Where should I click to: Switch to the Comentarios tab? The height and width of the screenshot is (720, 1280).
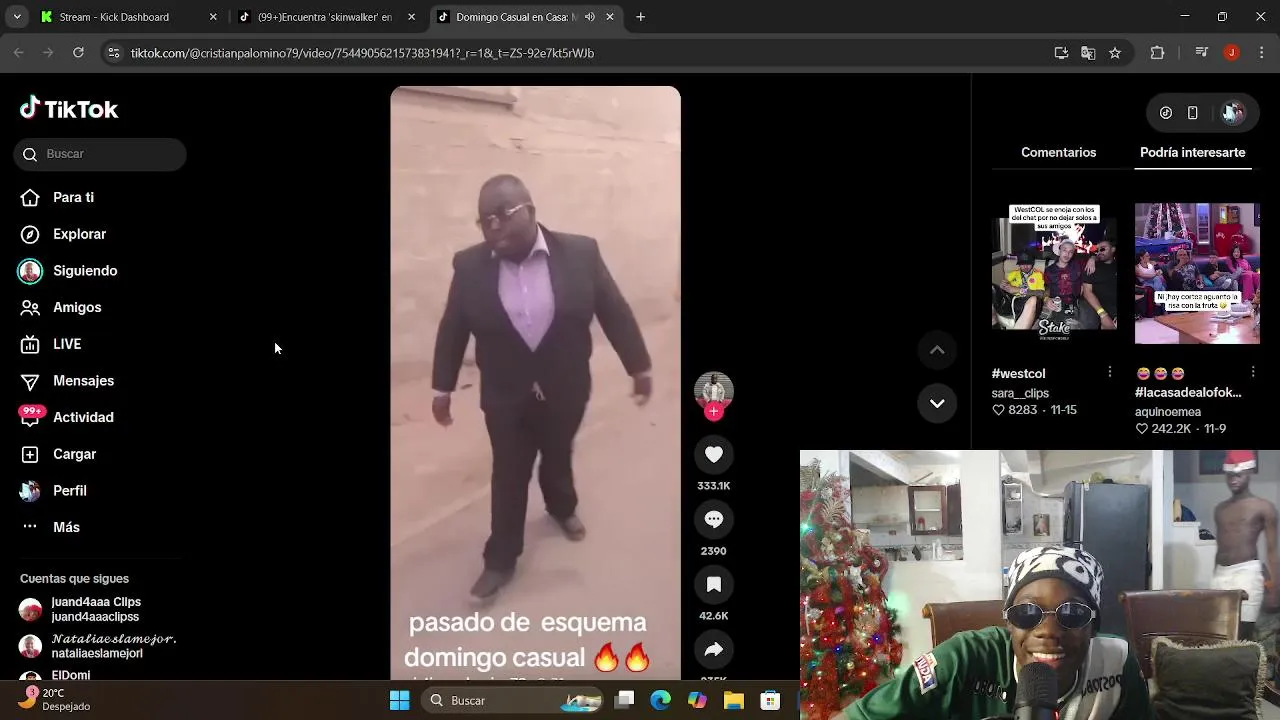click(x=1058, y=152)
